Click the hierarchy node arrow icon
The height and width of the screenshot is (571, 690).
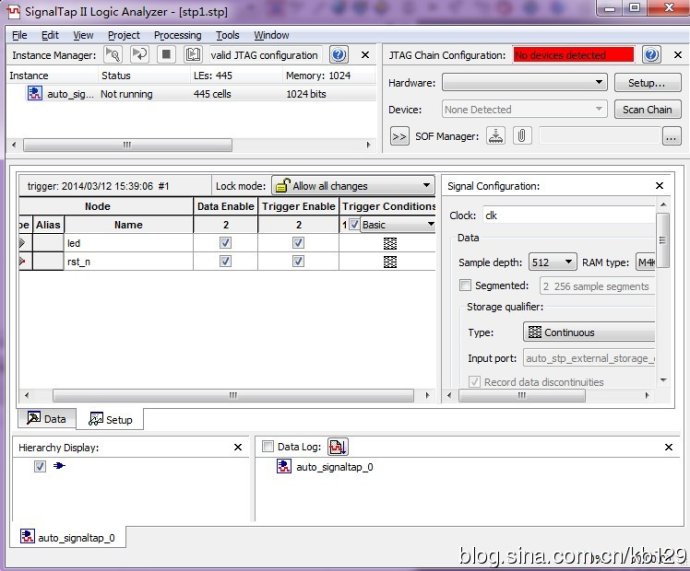click(x=59, y=465)
